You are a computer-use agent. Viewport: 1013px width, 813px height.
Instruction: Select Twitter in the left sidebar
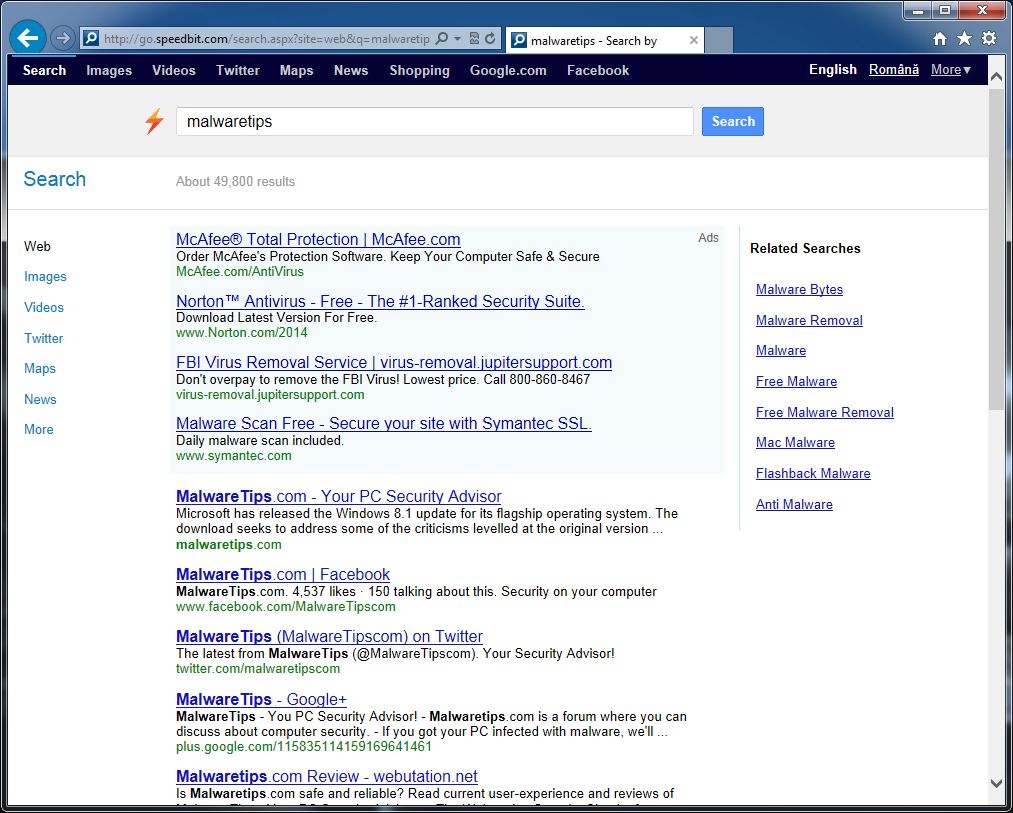43,338
